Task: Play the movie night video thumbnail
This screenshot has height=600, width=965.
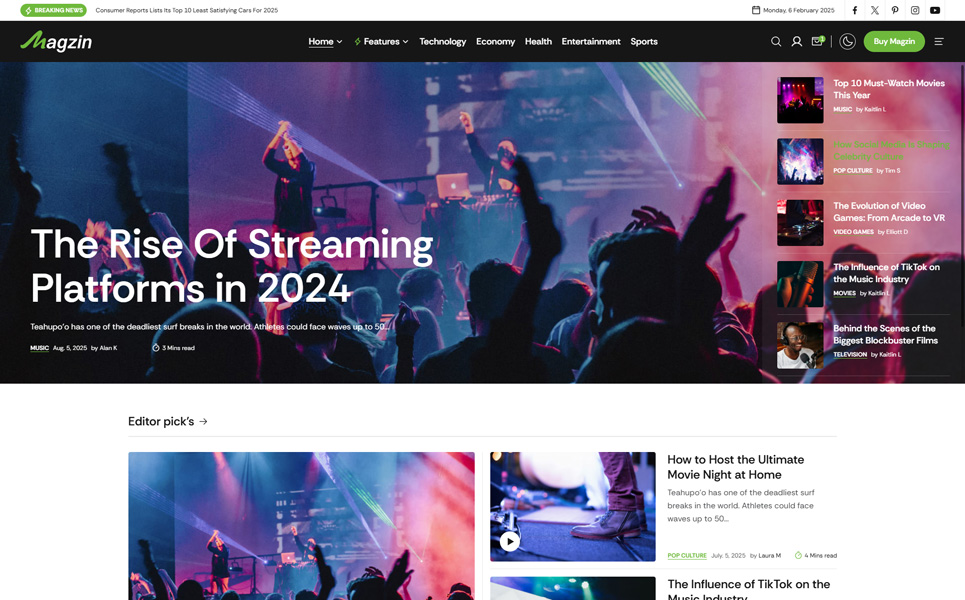Action: 510,541
